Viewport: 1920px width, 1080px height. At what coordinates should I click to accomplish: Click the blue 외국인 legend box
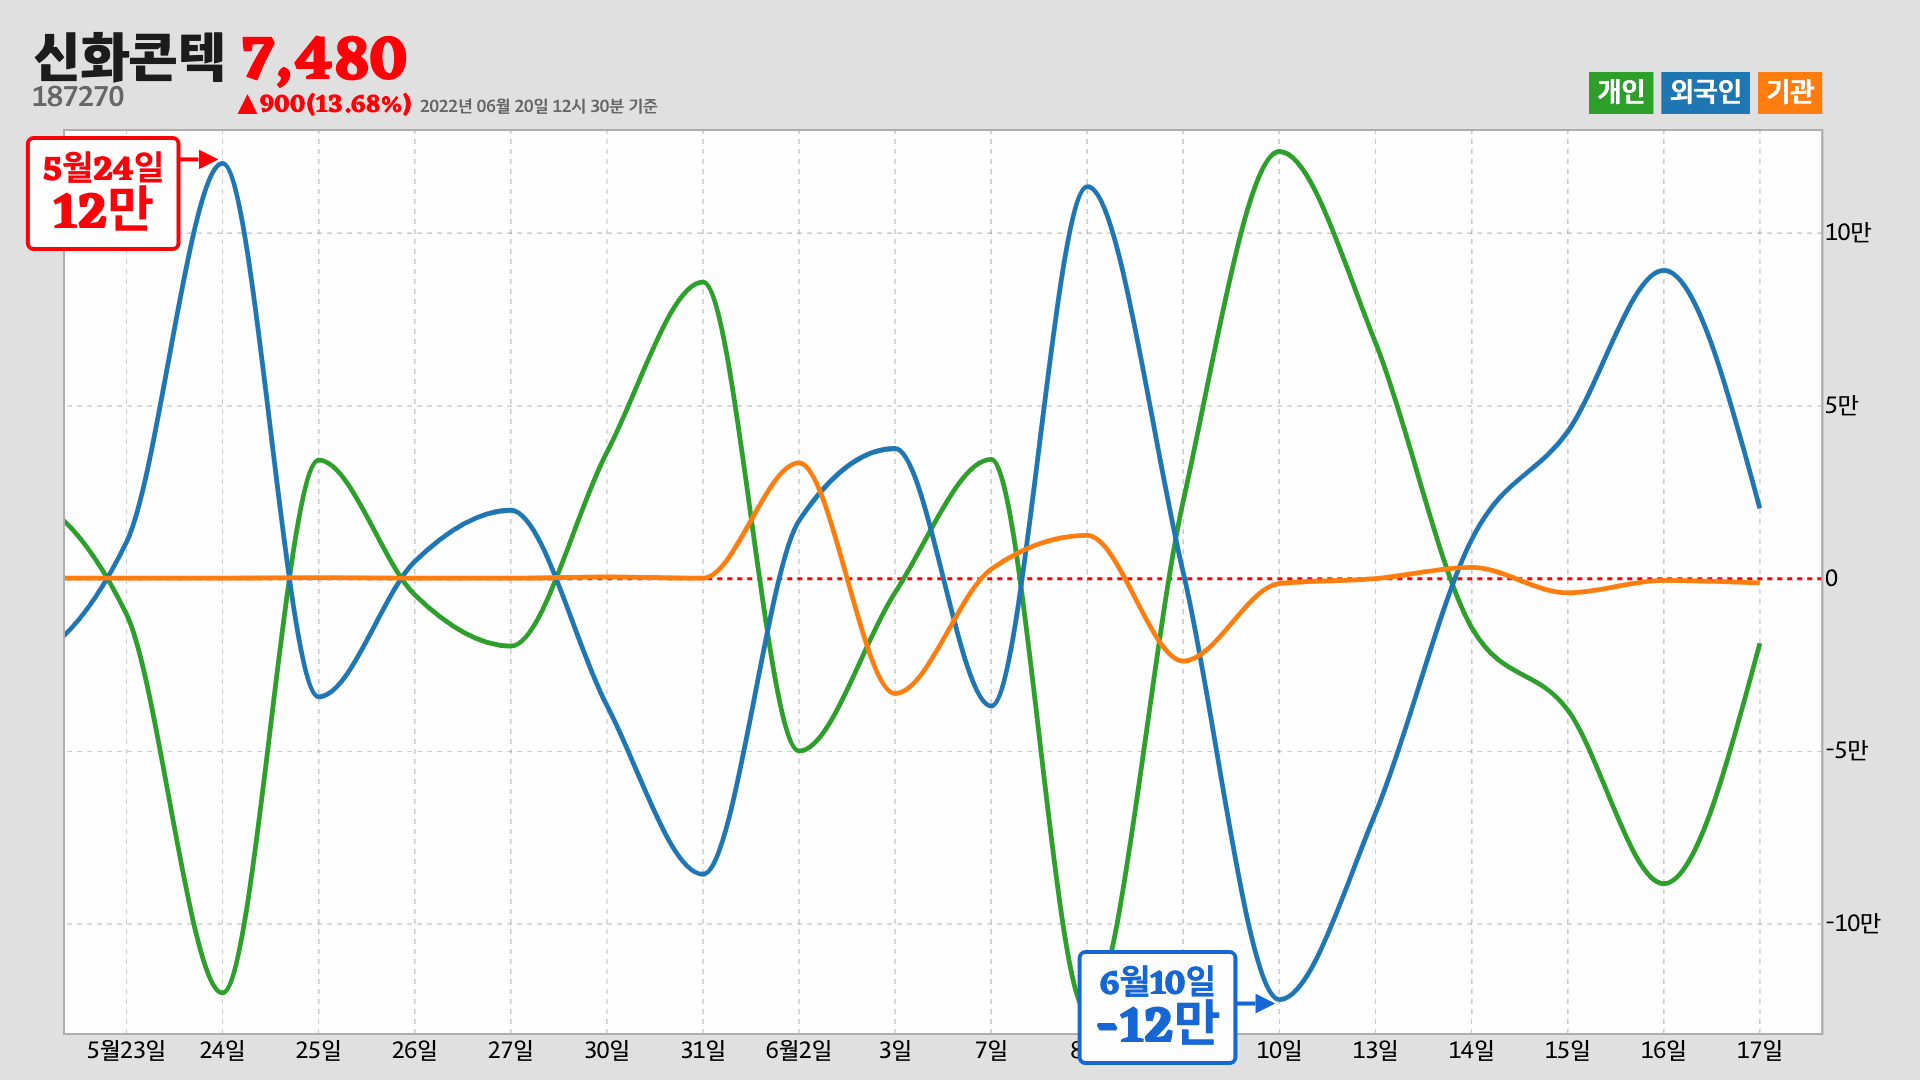[1705, 93]
